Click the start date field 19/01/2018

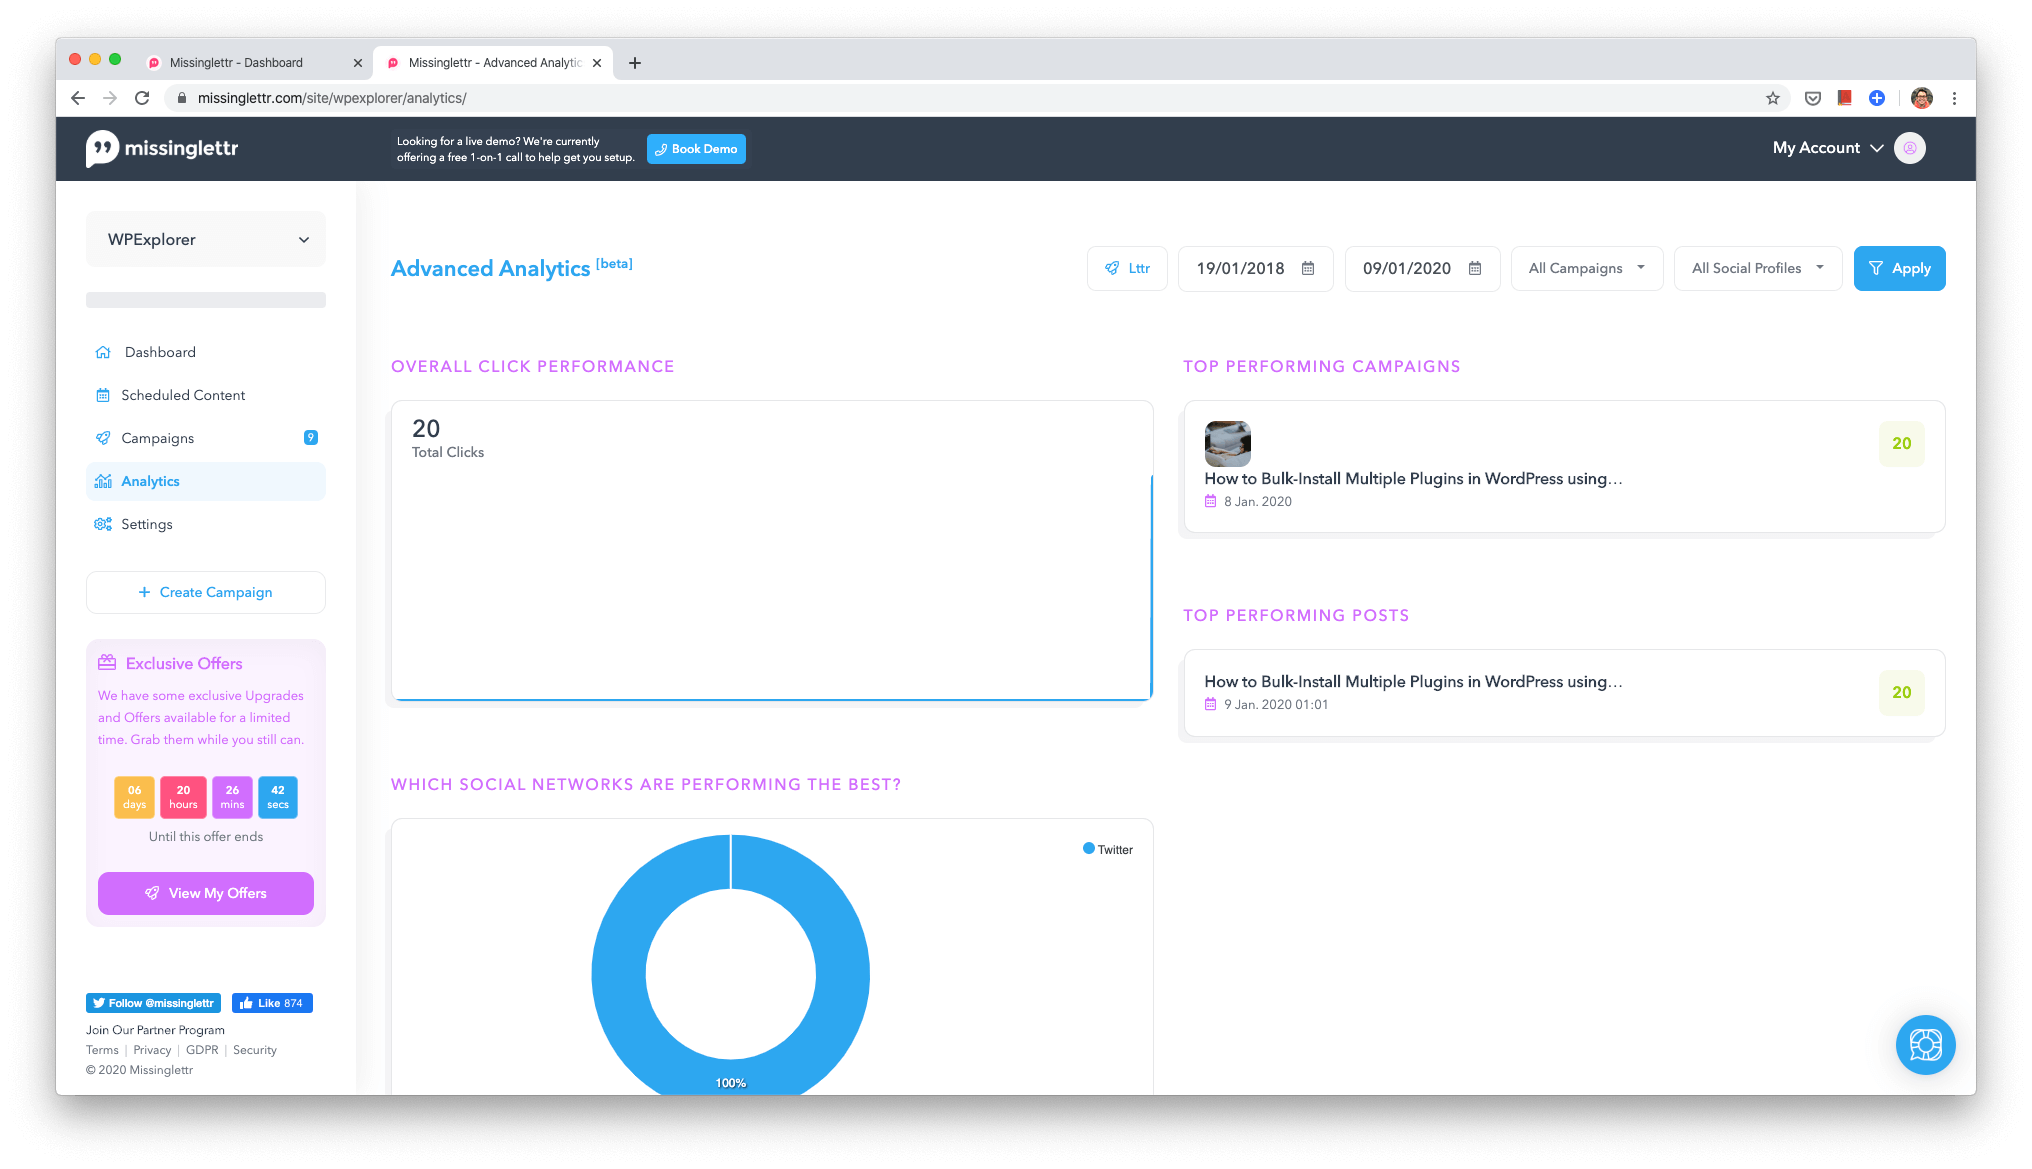point(1255,268)
